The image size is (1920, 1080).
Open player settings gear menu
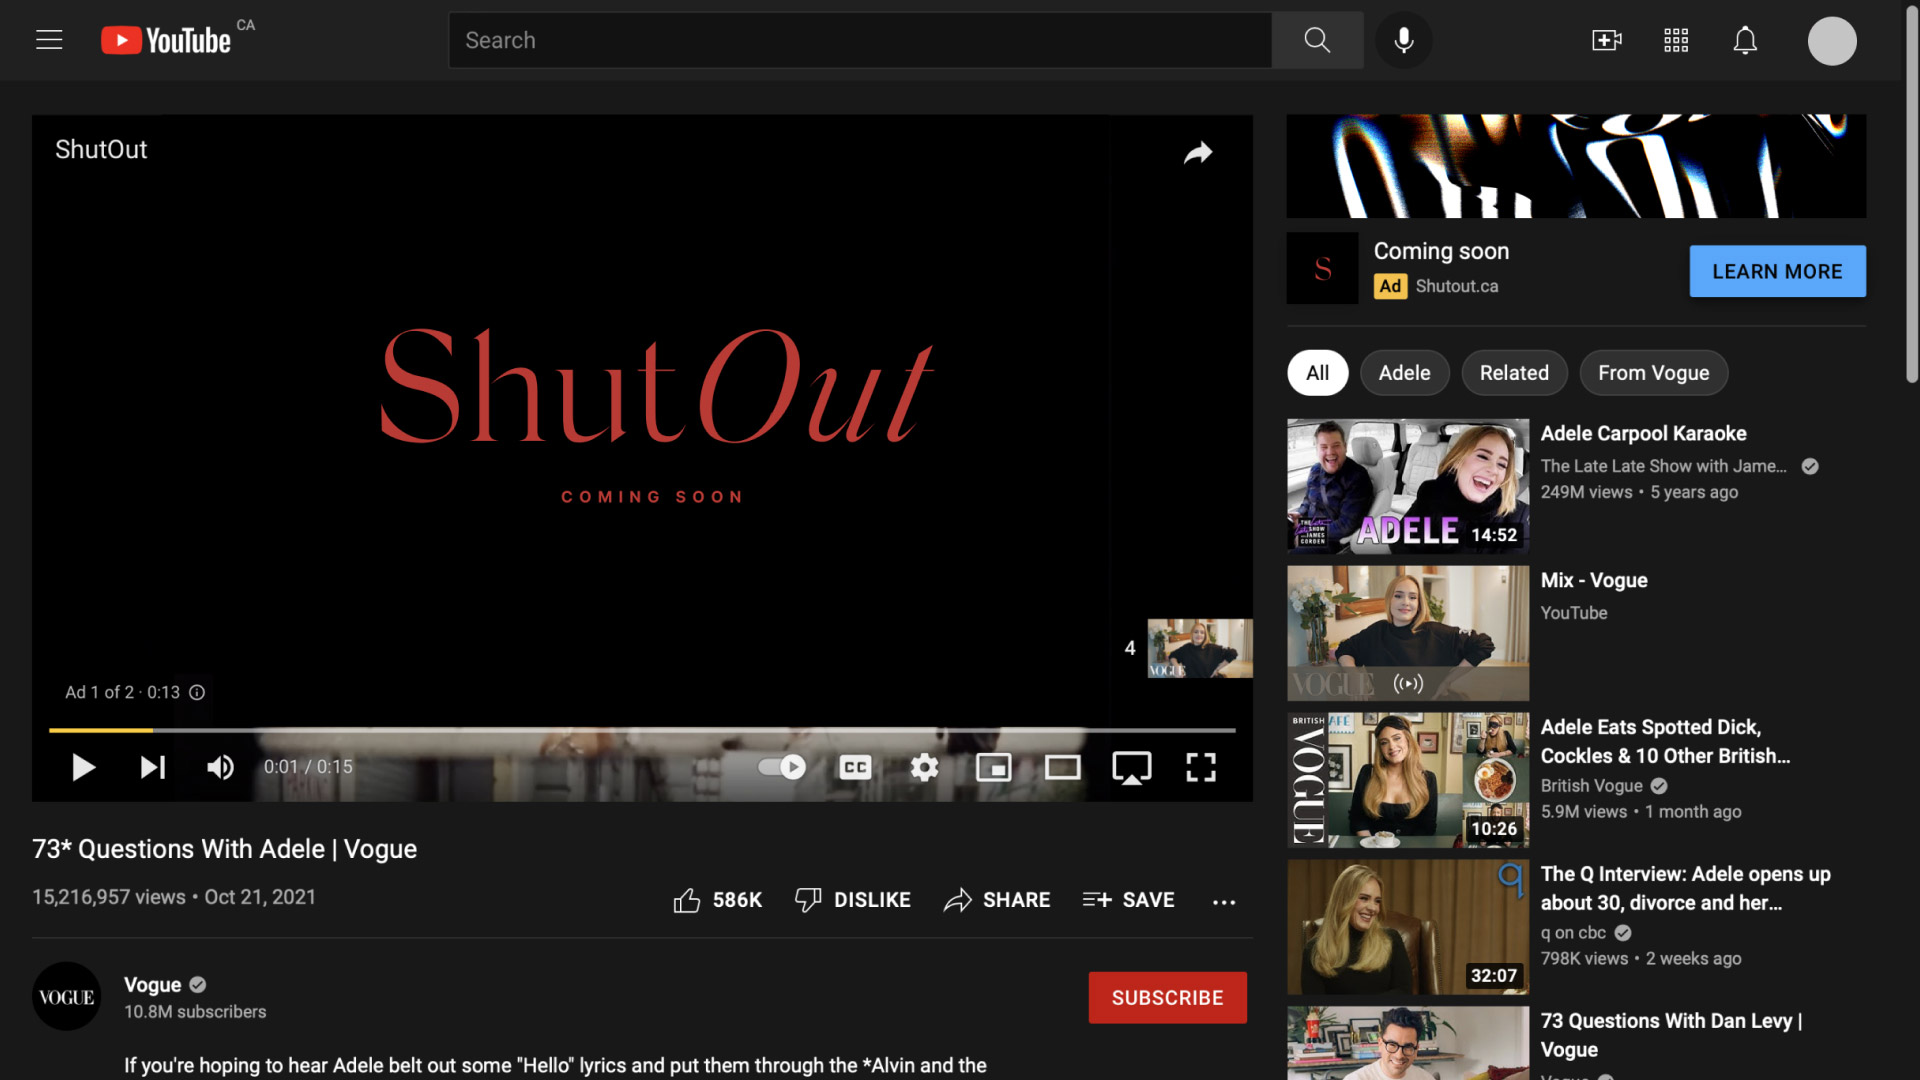924,767
